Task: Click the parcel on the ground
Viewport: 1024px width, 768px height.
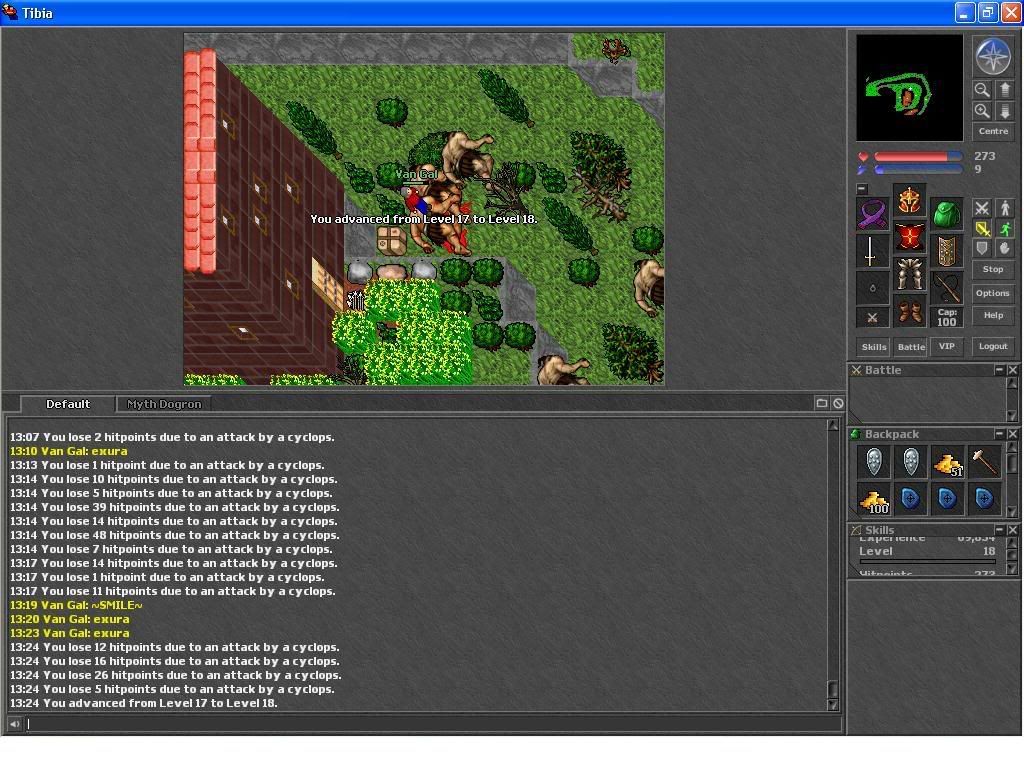Action: 392,241
